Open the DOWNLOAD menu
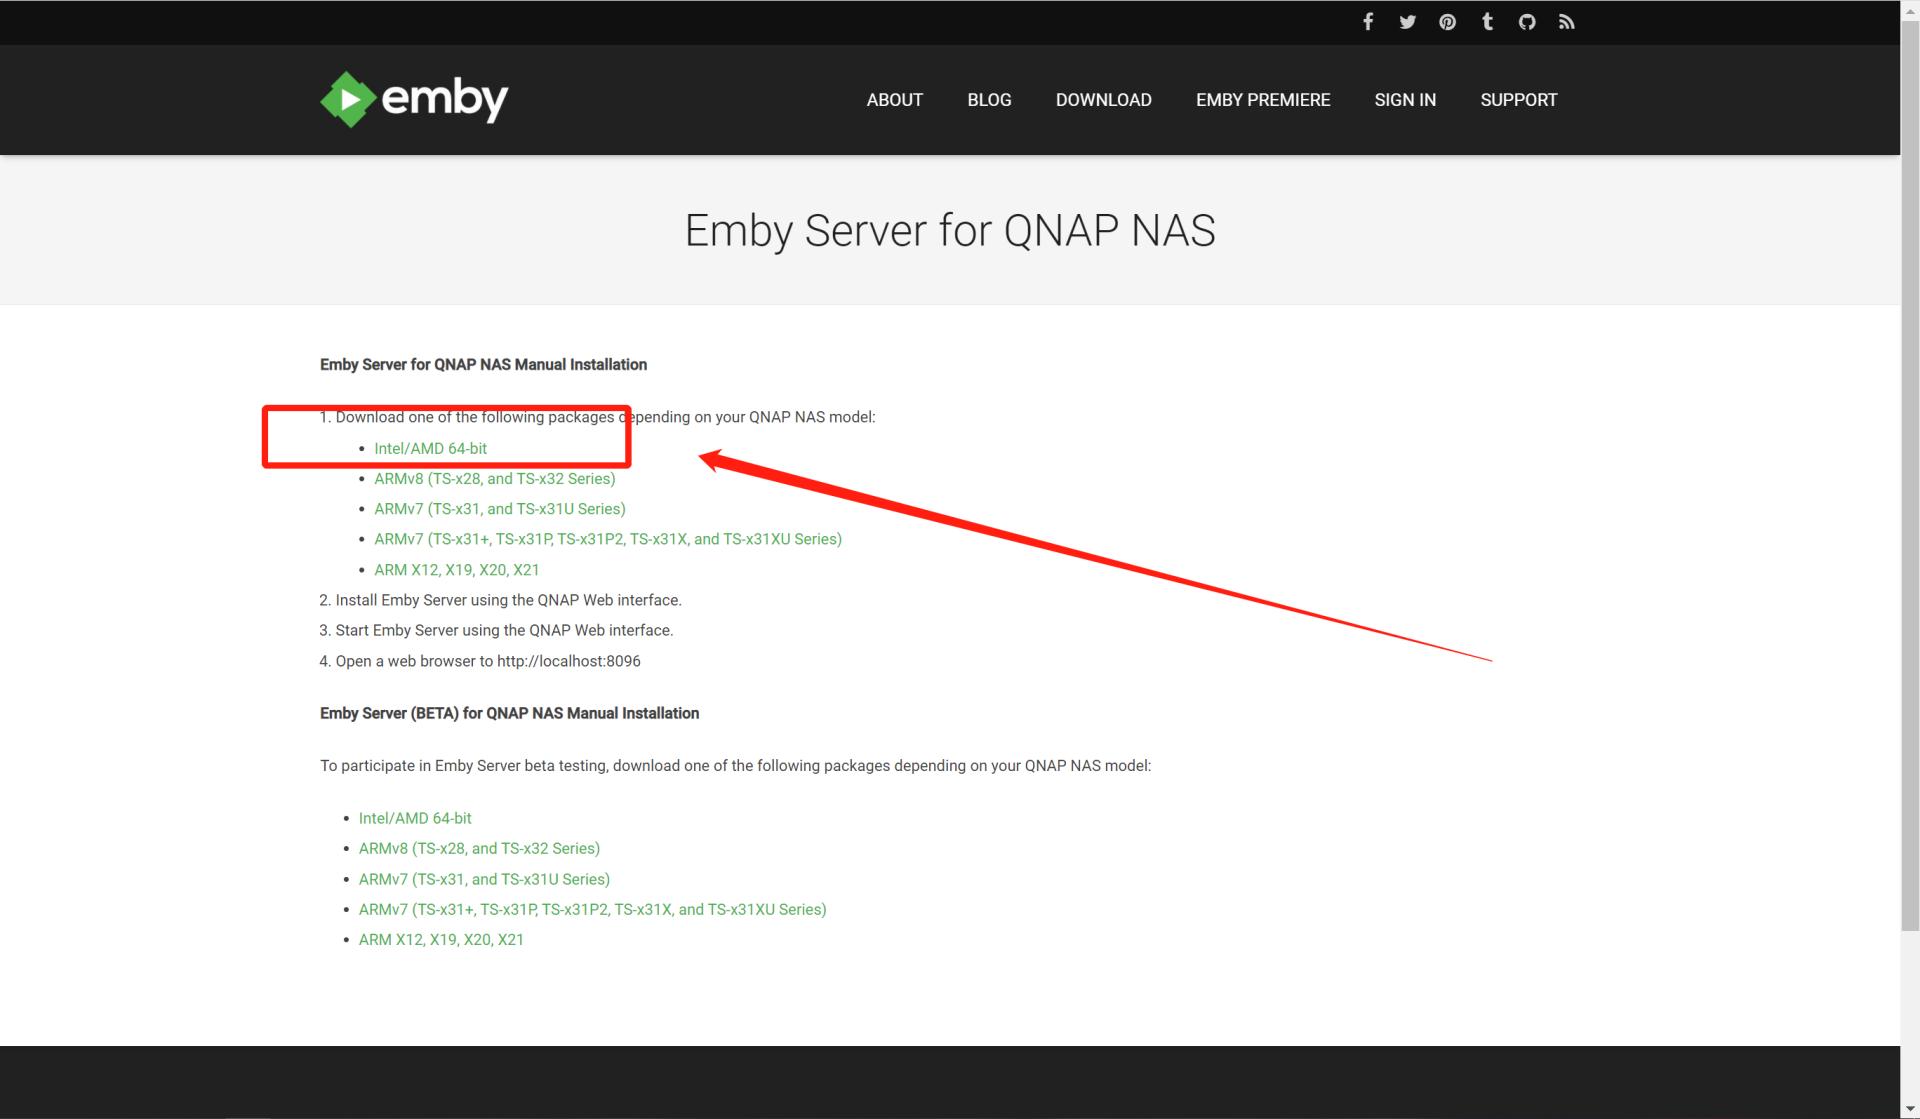Image resolution: width=1920 pixels, height=1119 pixels. pos(1103,100)
